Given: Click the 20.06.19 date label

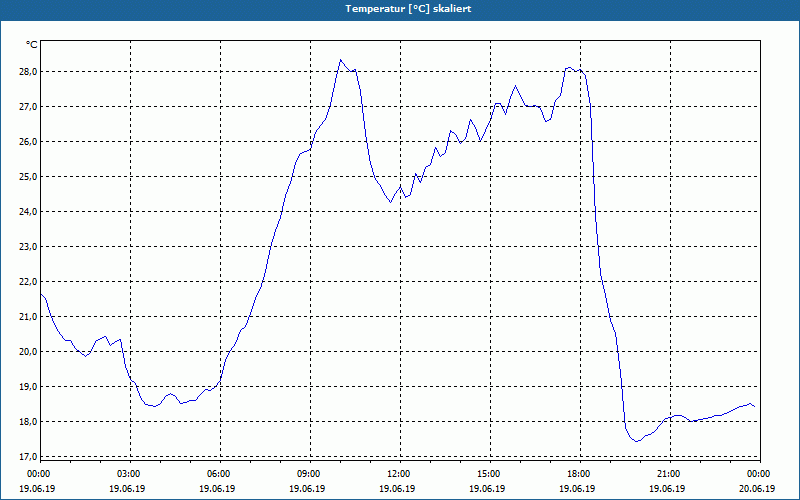Looking at the screenshot, I should coord(757,489).
